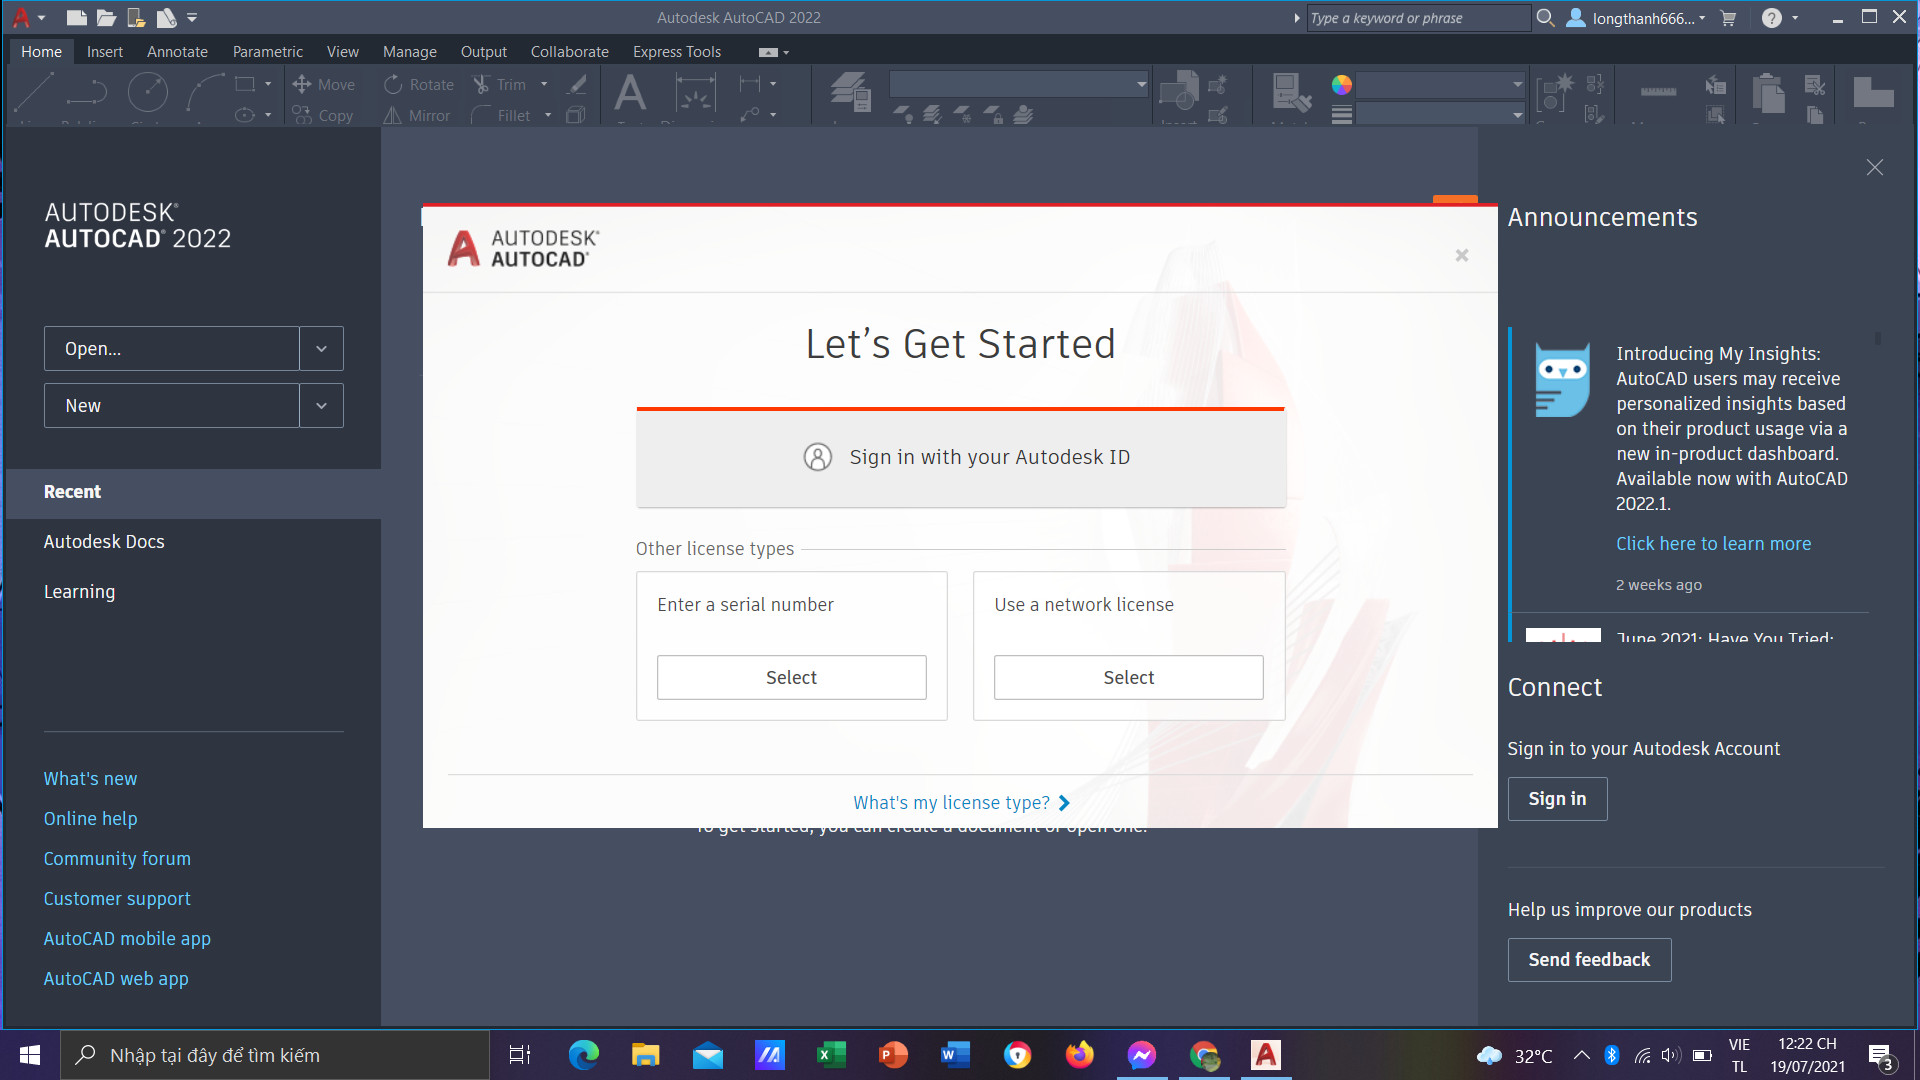Viewport: 1920px width, 1080px height.
Task: Select the Line tool in ribbon
Action: (x=34, y=93)
